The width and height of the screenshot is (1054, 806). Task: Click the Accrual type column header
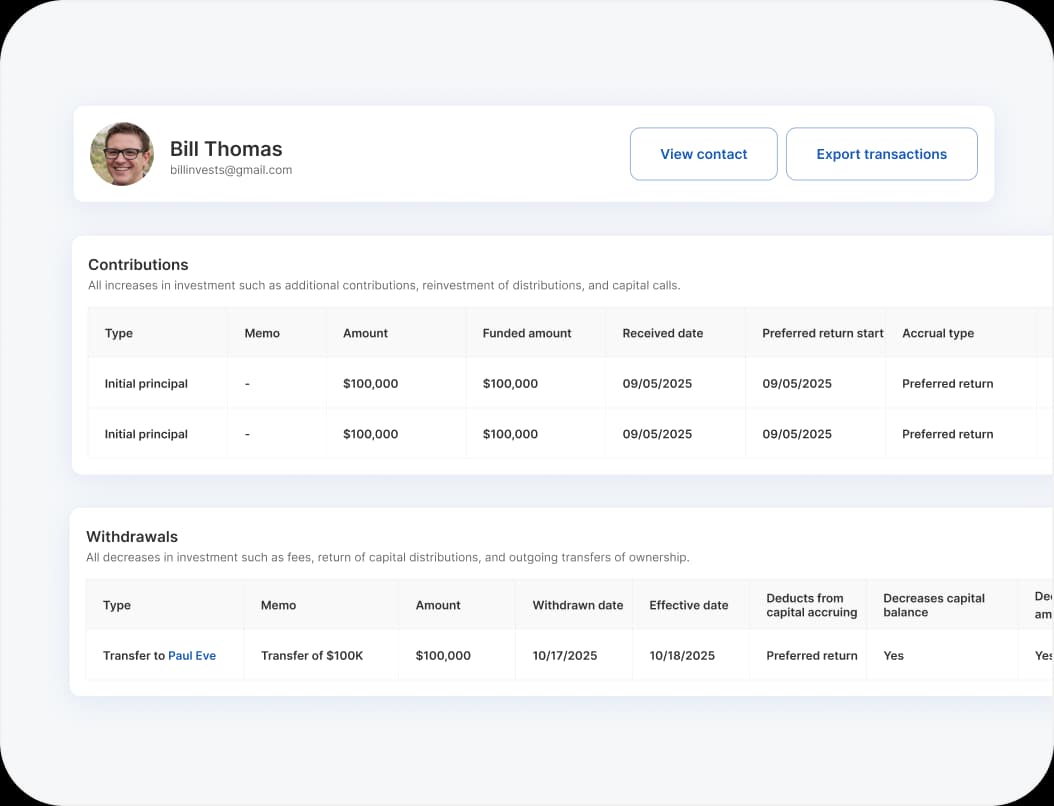pyautogui.click(x=937, y=333)
